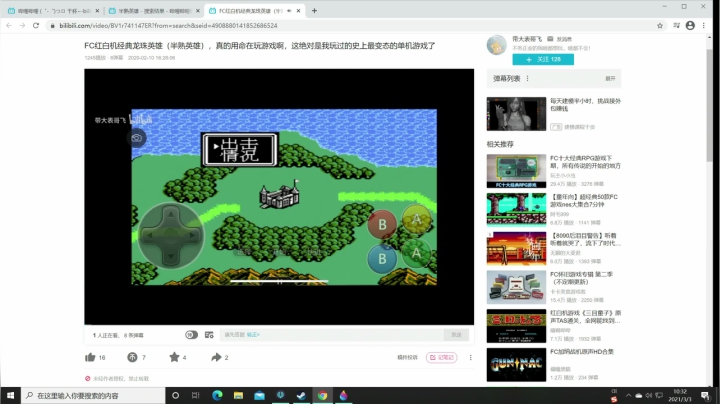Open the three-dot menu next to 记笔记
The height and width of the screenshot is (404, 720).
click(470, 357)
